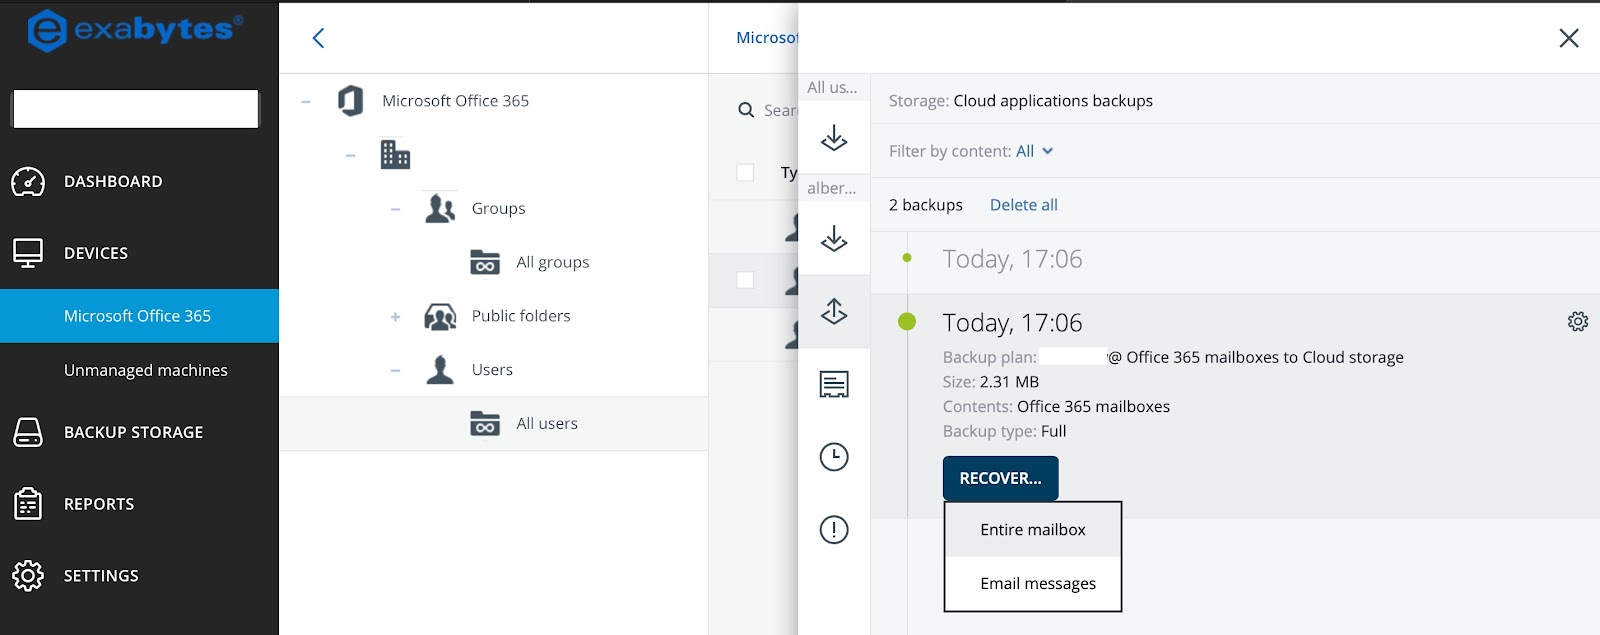Collapse the organization tree node

pos(350,156)
